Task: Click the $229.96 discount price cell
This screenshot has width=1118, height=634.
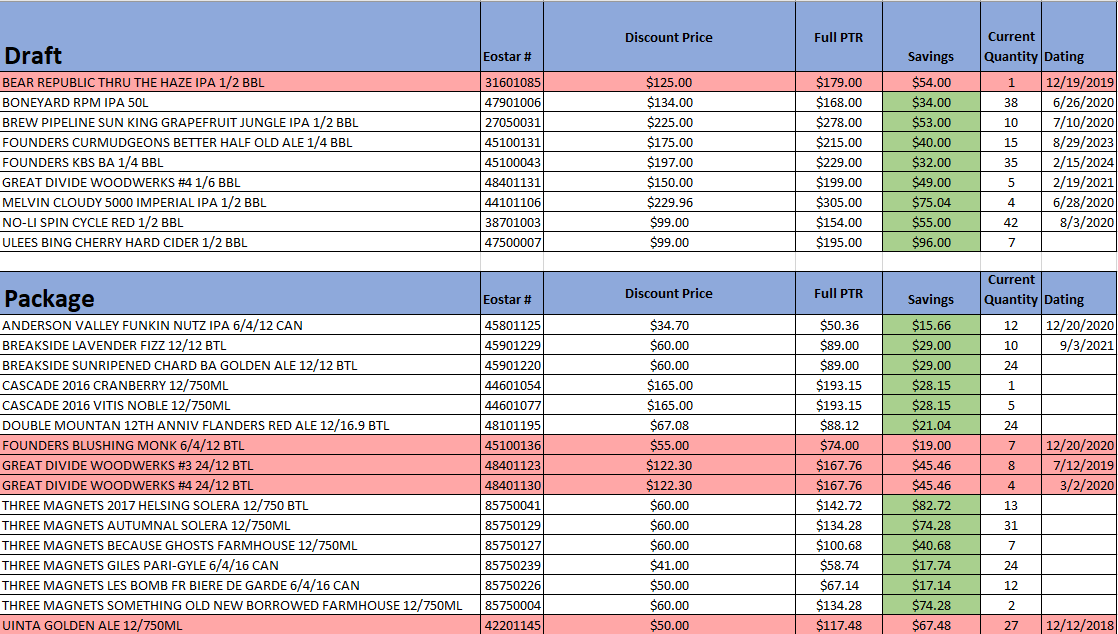Action: (x=669, y=202)
